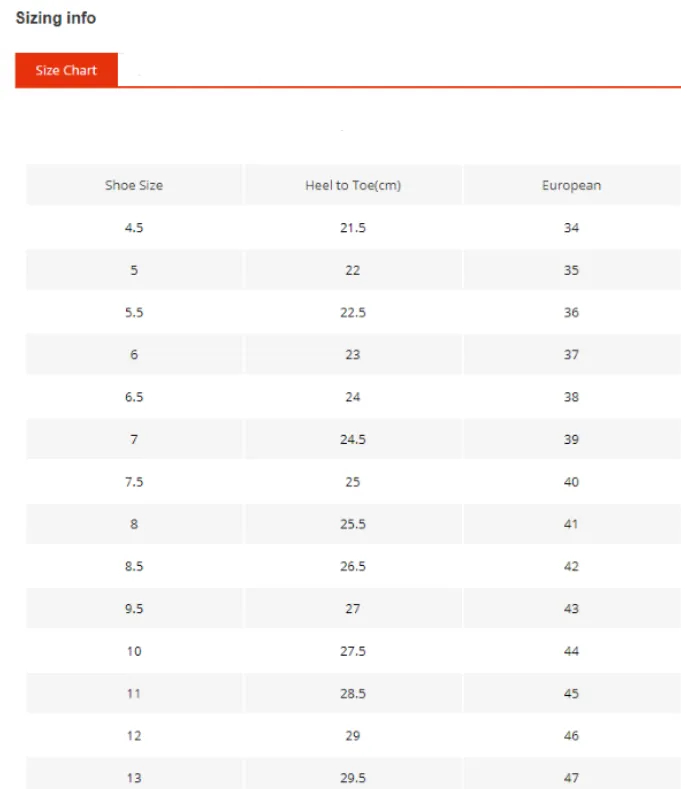Click shoe size 7.5 cell
This screenshot has width=681, height=789.
point(134,482)
